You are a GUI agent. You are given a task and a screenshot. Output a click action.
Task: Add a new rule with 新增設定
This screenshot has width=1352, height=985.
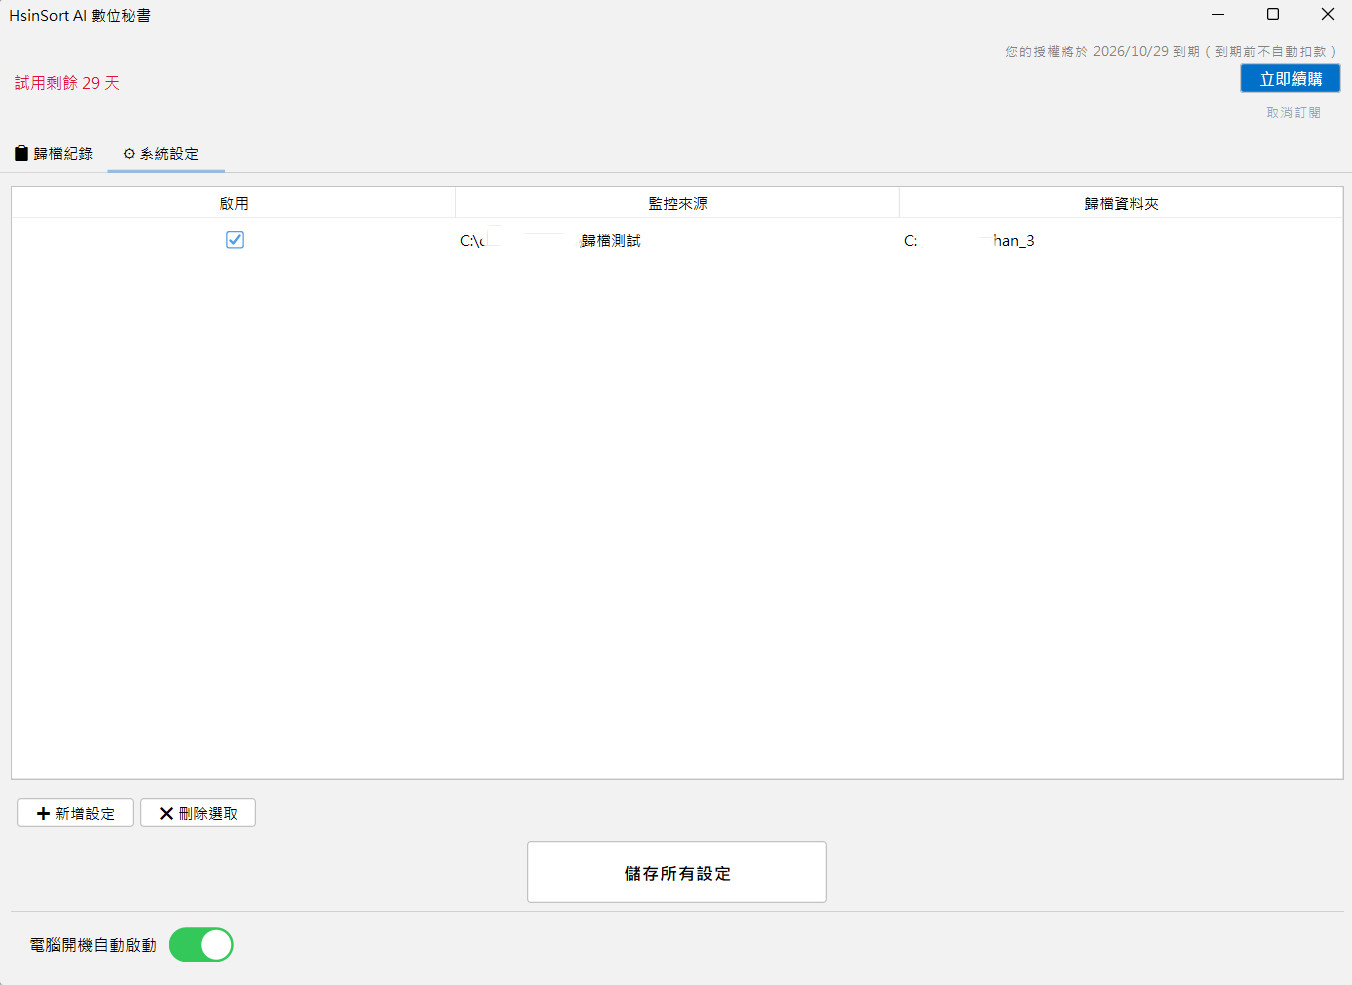[x=75, y=813]
